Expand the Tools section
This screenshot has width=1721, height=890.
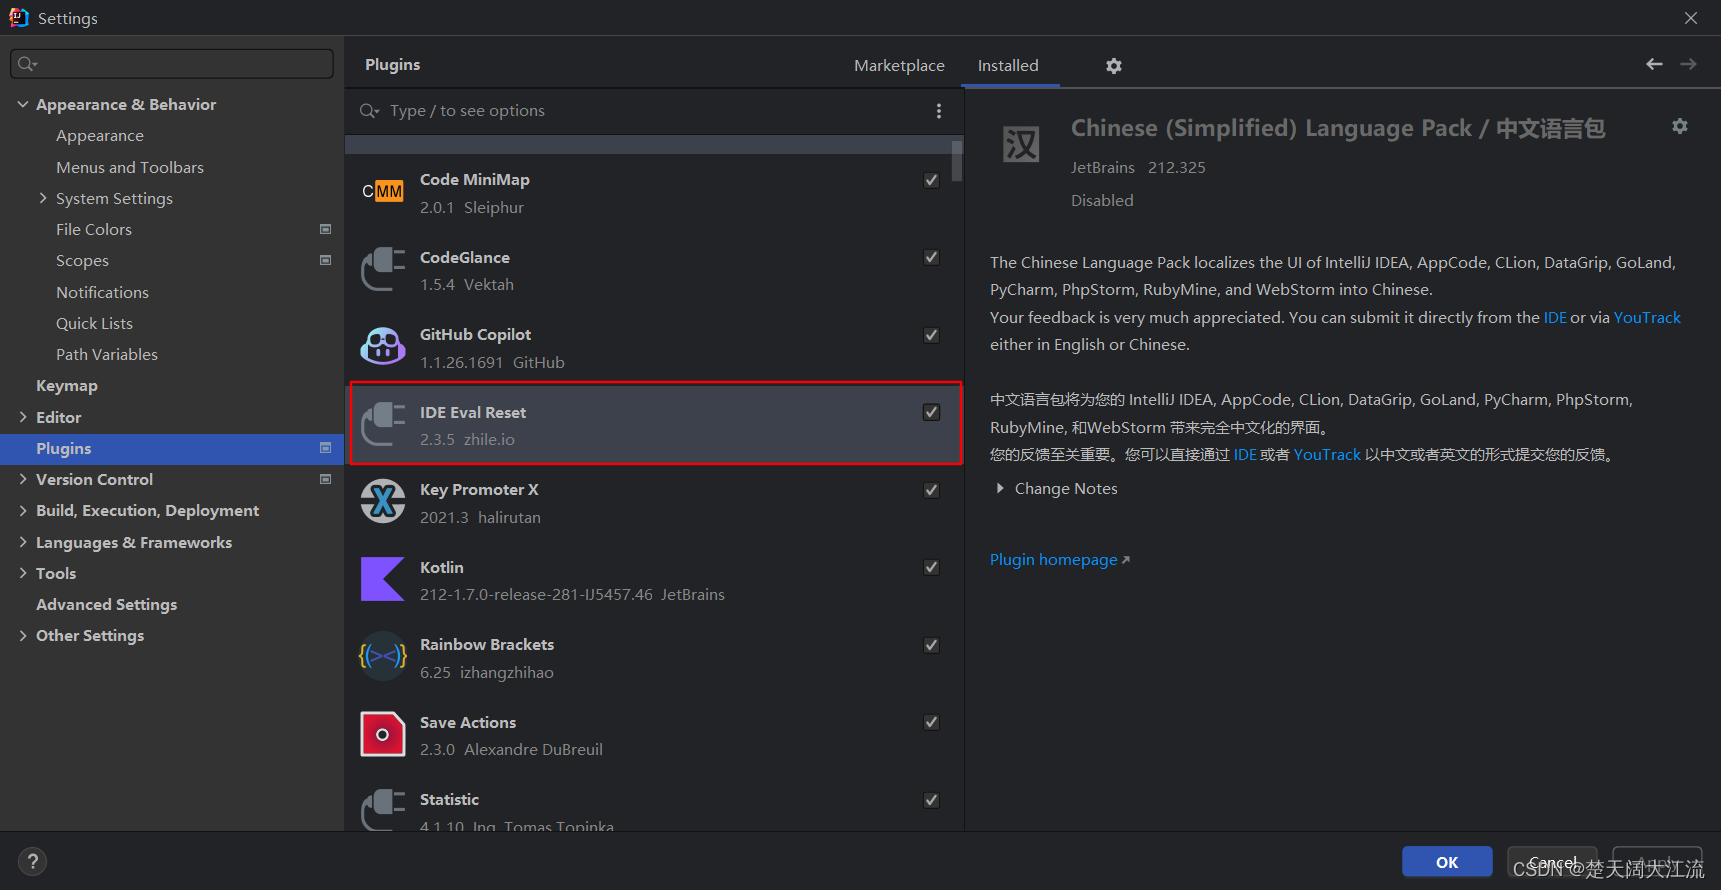(22, 573)
